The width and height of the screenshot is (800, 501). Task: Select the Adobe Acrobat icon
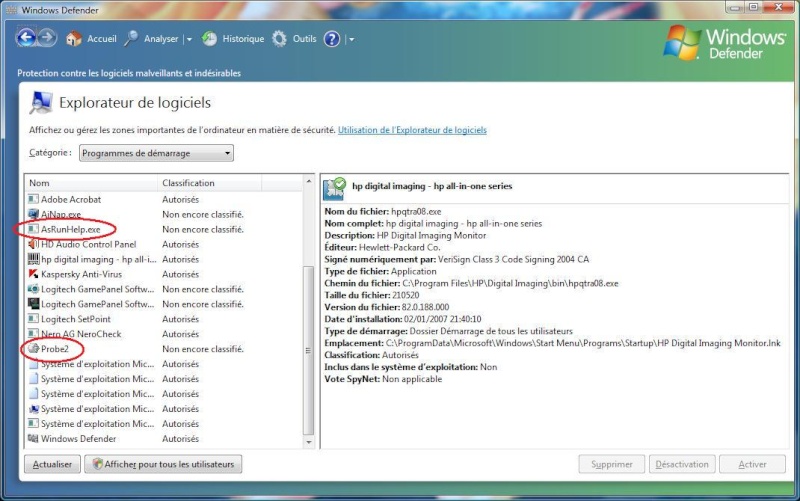33,199
